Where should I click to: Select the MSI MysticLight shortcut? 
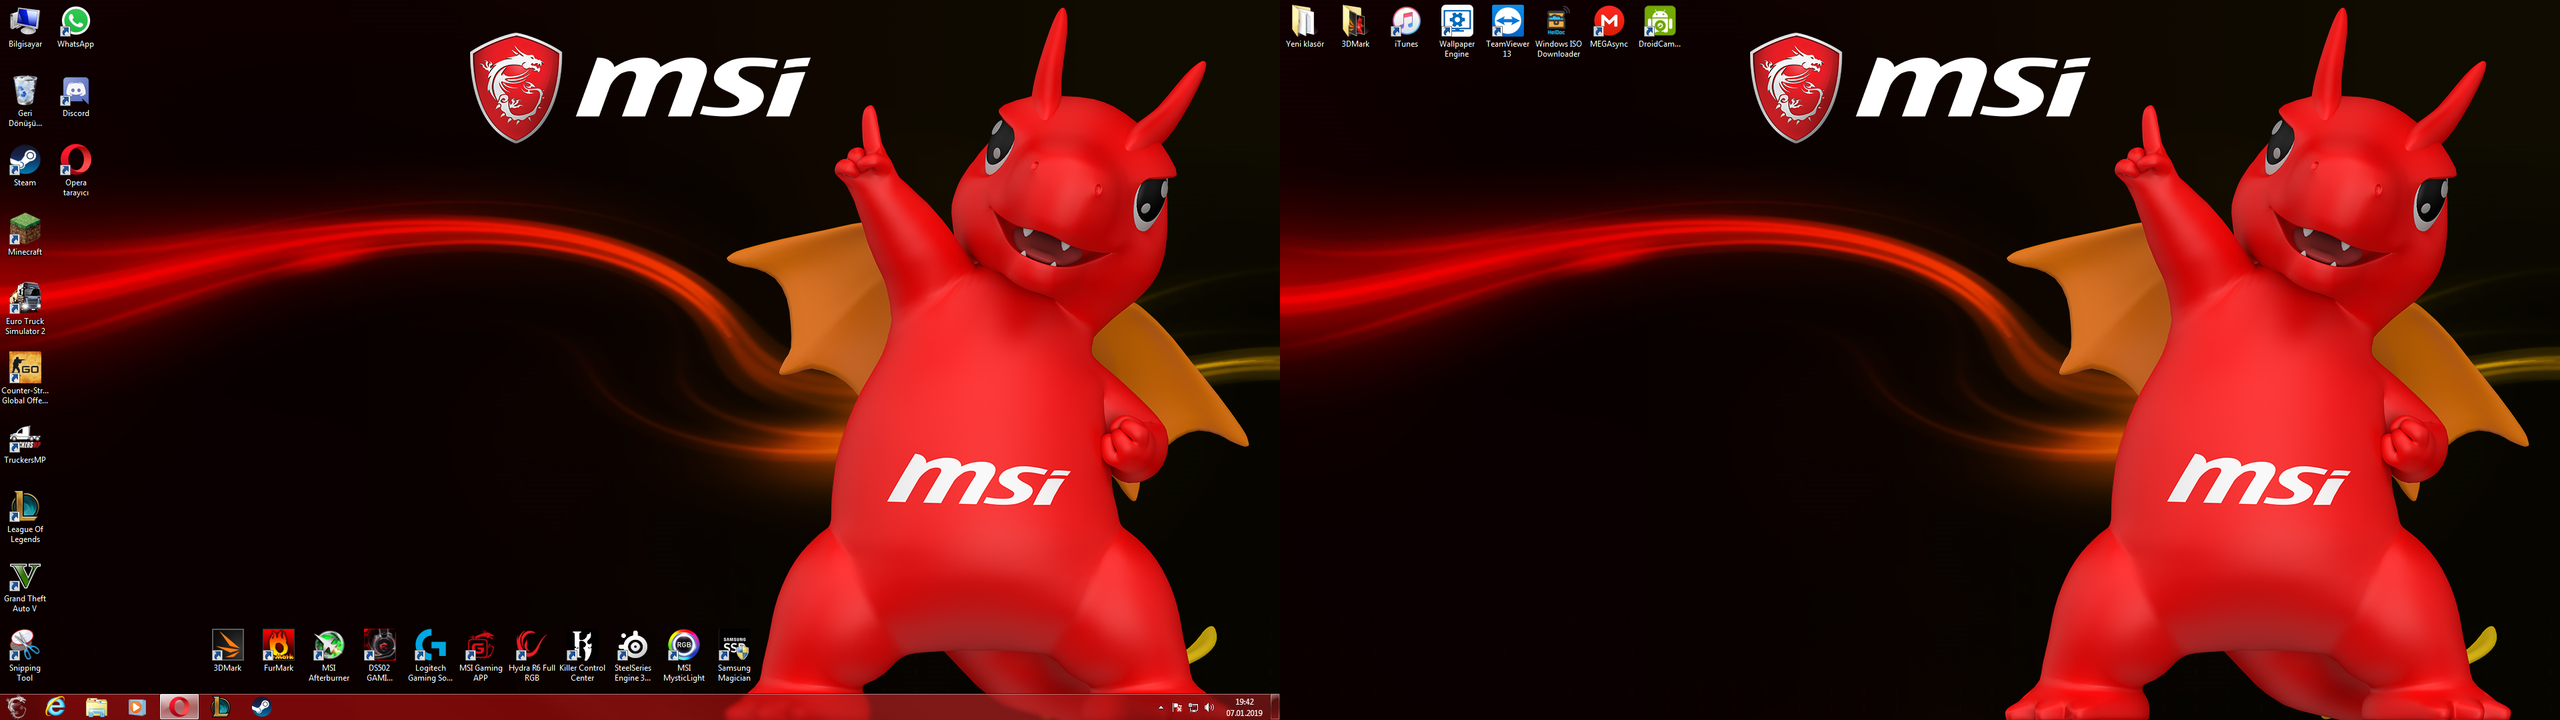[x=684, y=655]
